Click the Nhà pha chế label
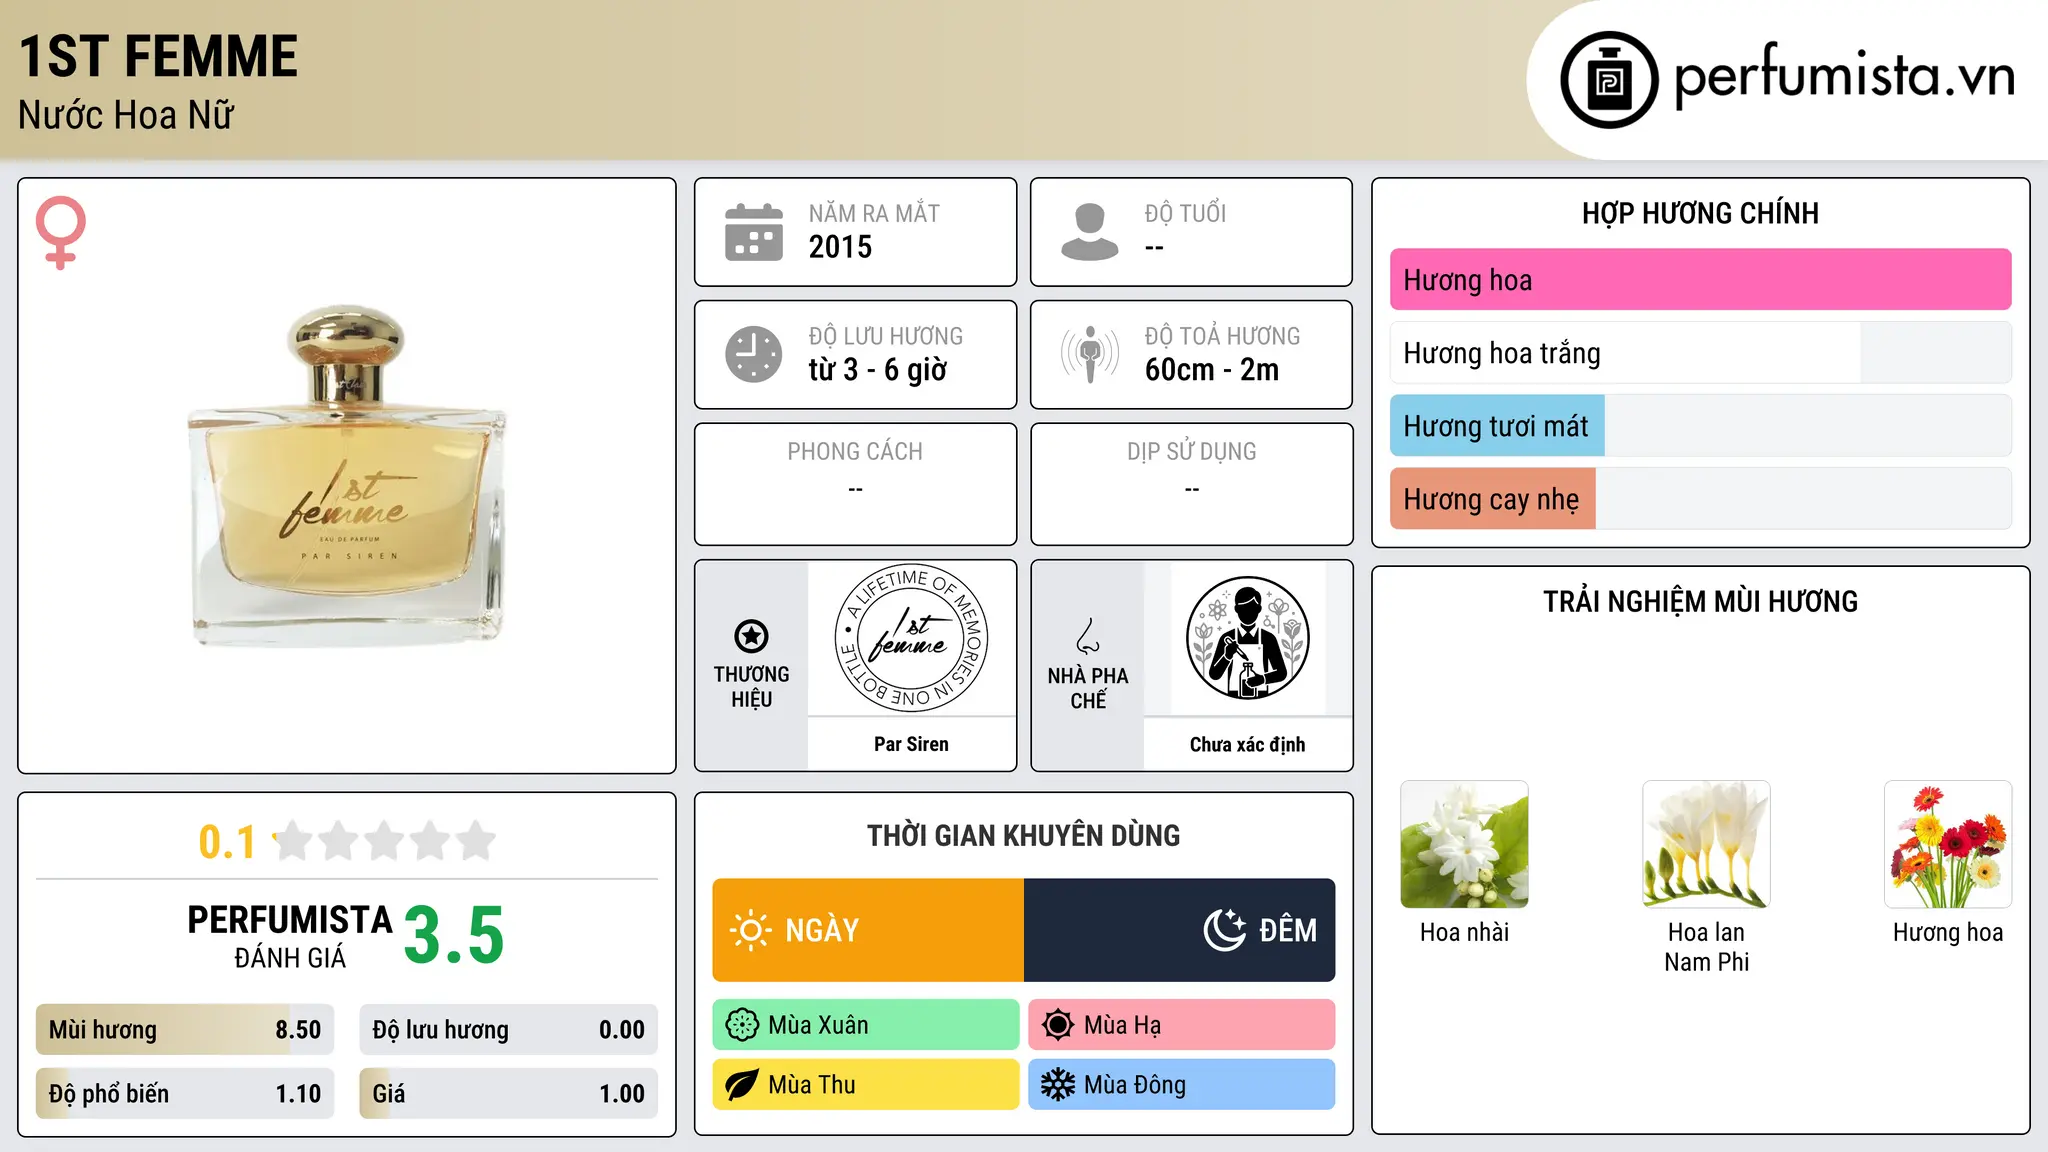The height and width of the screenshot is (1152, 2048). click(1088, 688)
